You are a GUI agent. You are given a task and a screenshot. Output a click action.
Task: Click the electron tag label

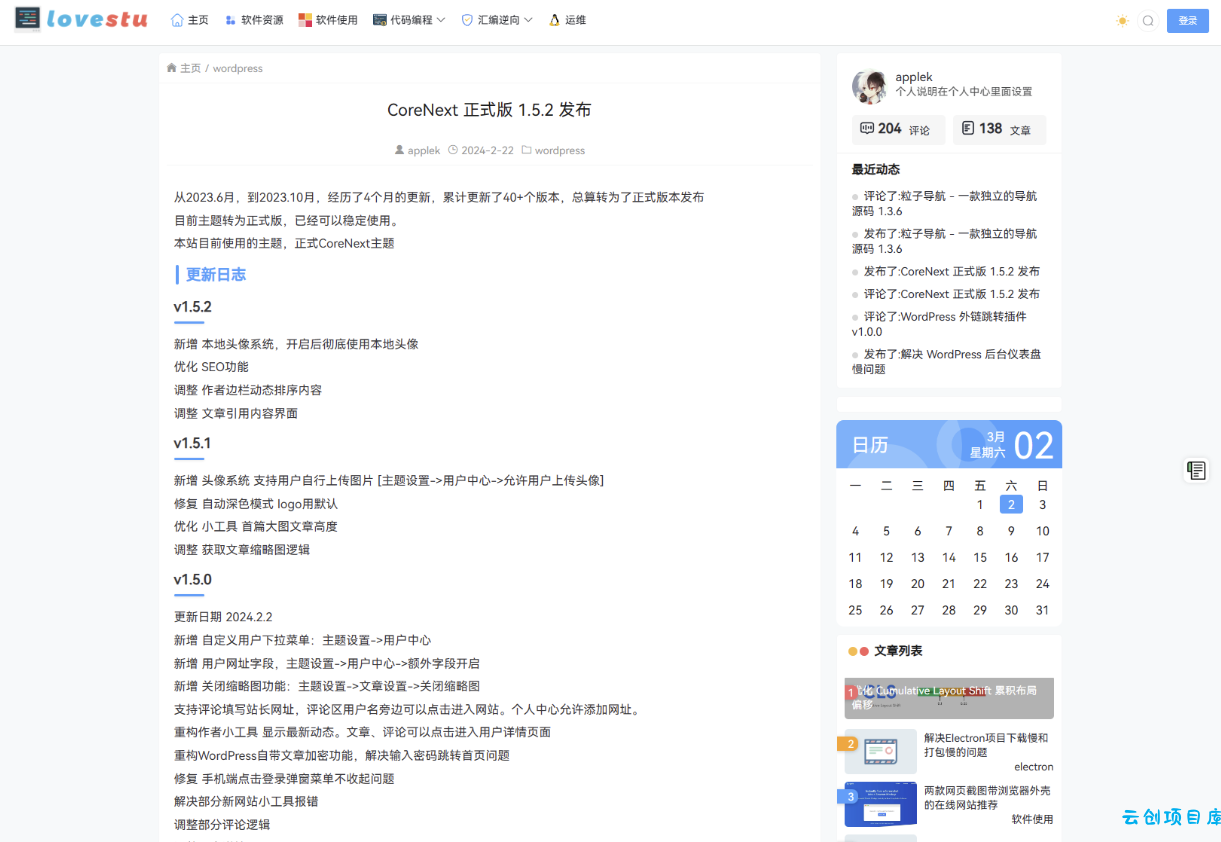(1034, 767)
